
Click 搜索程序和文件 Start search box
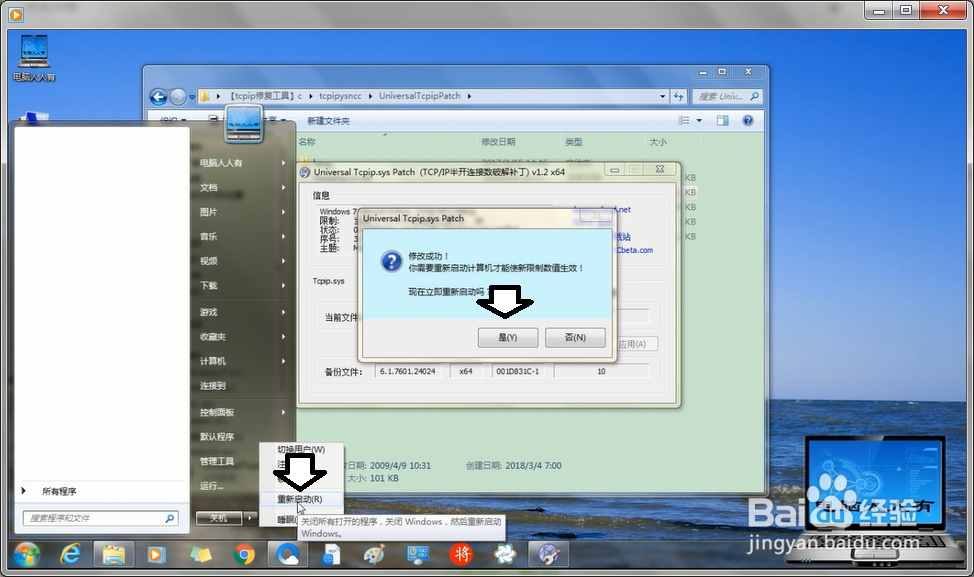(x=101, y=518)
